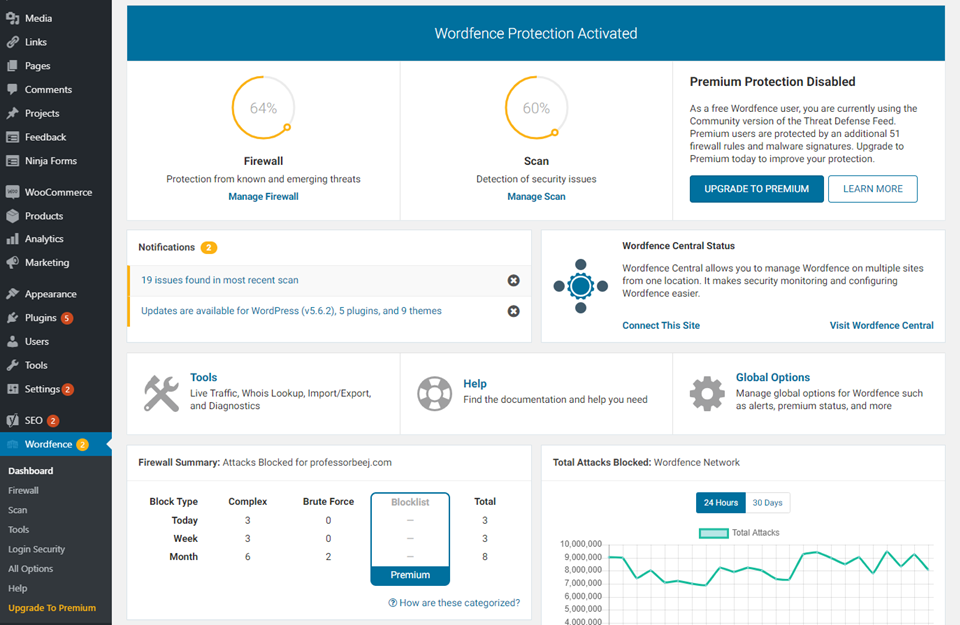Switch chart to 30 Days

tap(767, 502)
